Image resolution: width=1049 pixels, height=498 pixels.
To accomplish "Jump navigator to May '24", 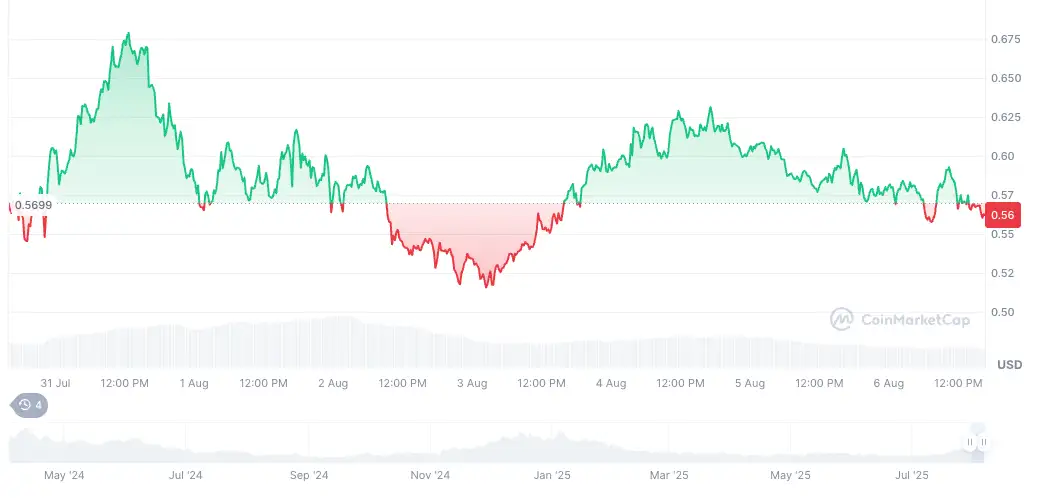I will (63, 475).
